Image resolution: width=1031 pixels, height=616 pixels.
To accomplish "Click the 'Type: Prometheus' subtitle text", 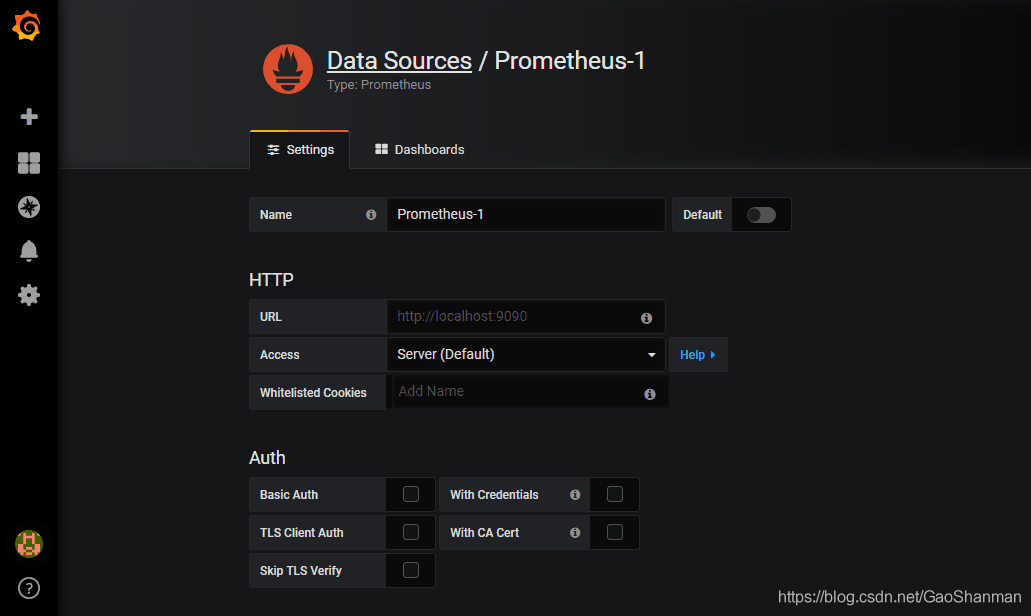I will click(379, 85).
